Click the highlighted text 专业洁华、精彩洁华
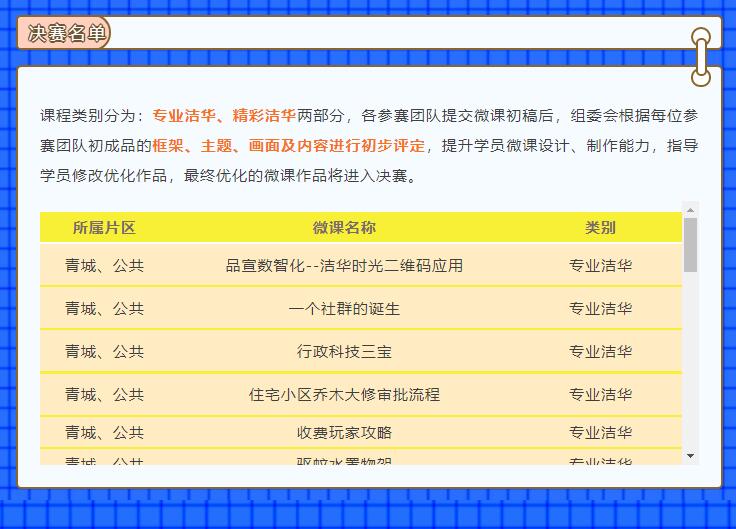Image resolution: width=736 pixels, height=529 pixels. point(224,115)
